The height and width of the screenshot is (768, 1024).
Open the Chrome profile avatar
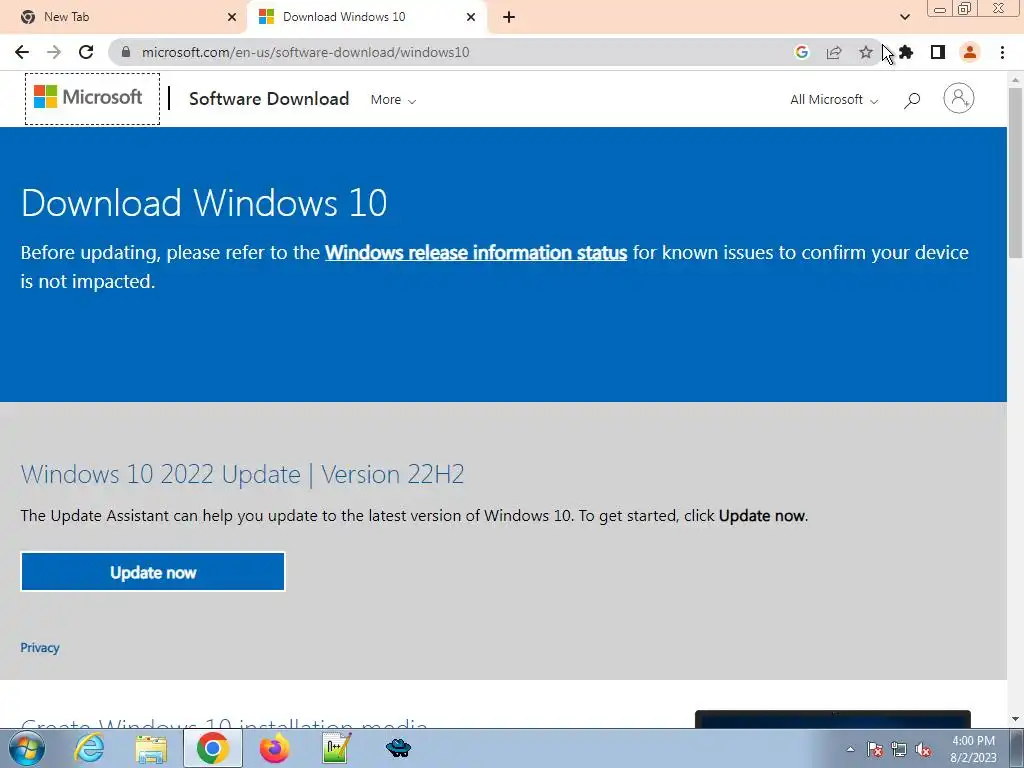click(970, 52)
